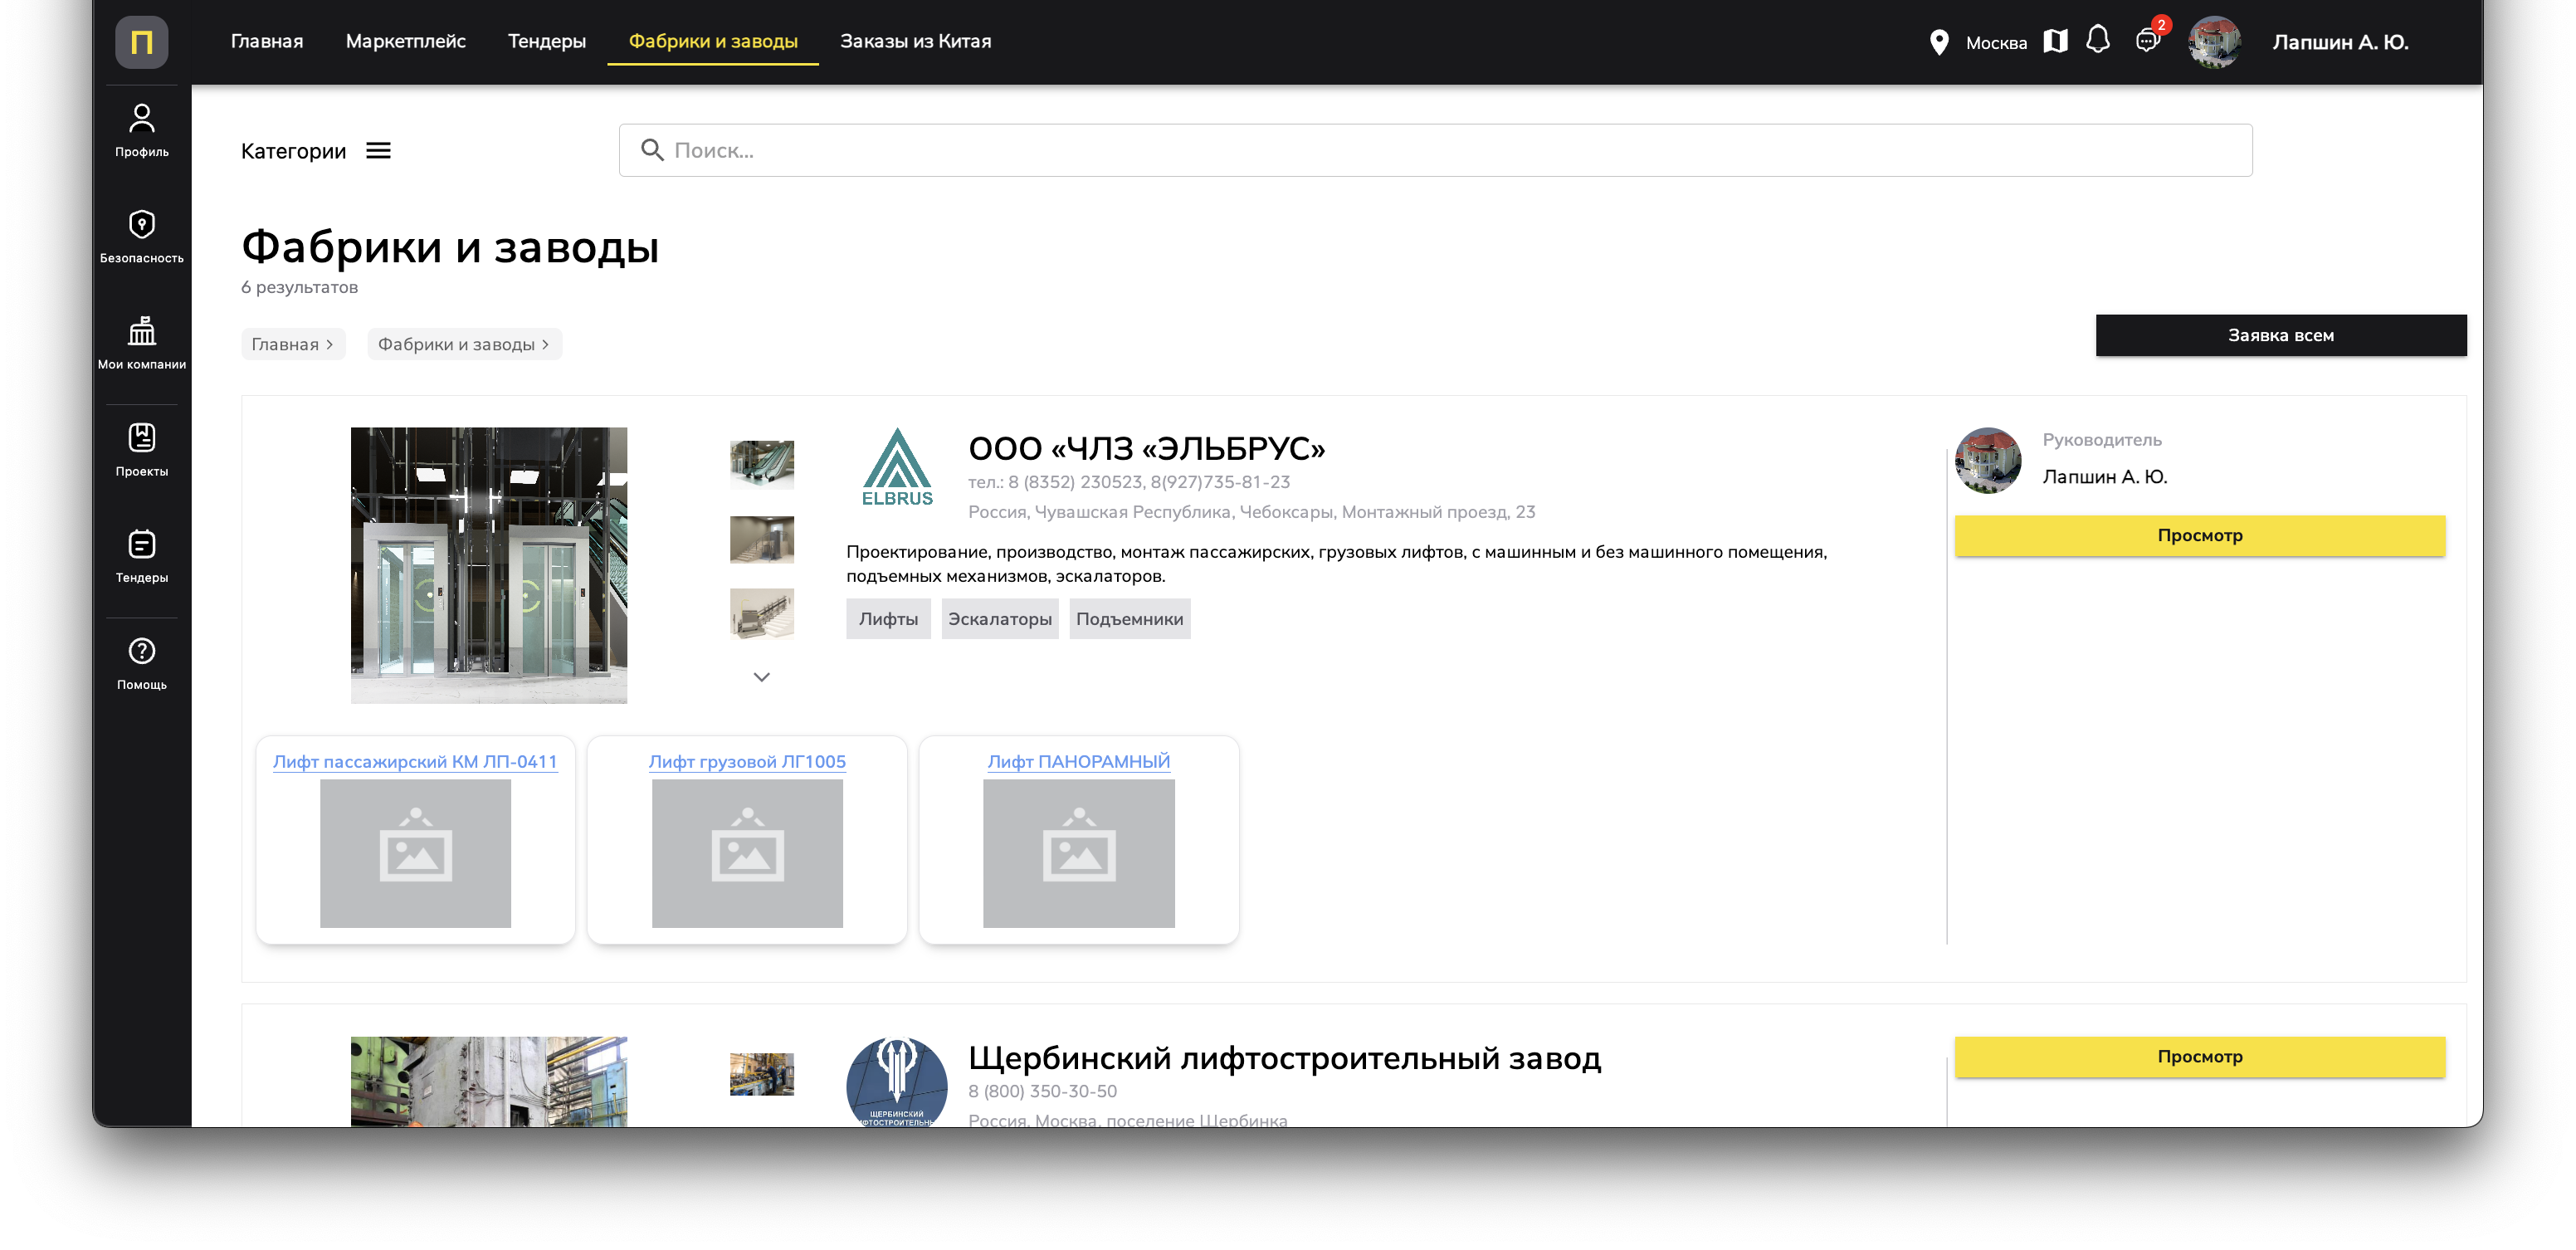Click ЭЛЬБРУС address in Чебоксары

(1252, 512)
